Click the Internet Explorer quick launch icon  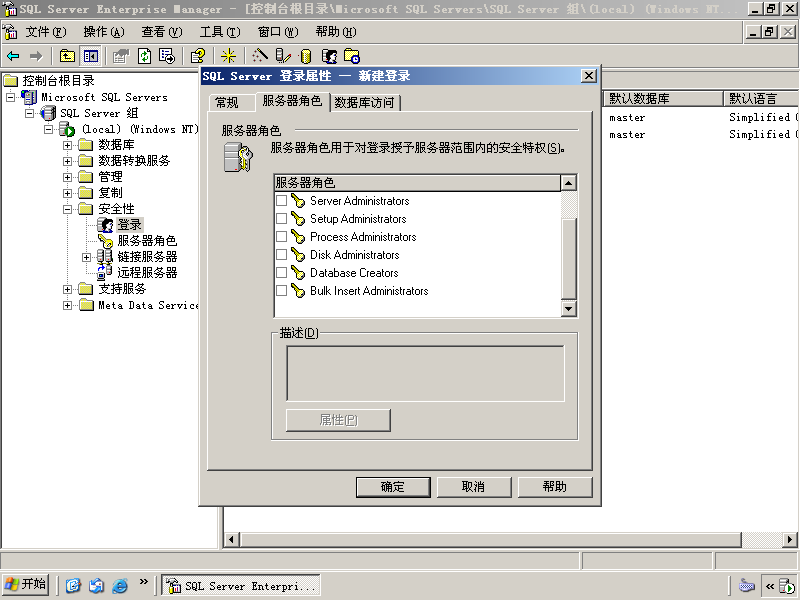(120, 585)
